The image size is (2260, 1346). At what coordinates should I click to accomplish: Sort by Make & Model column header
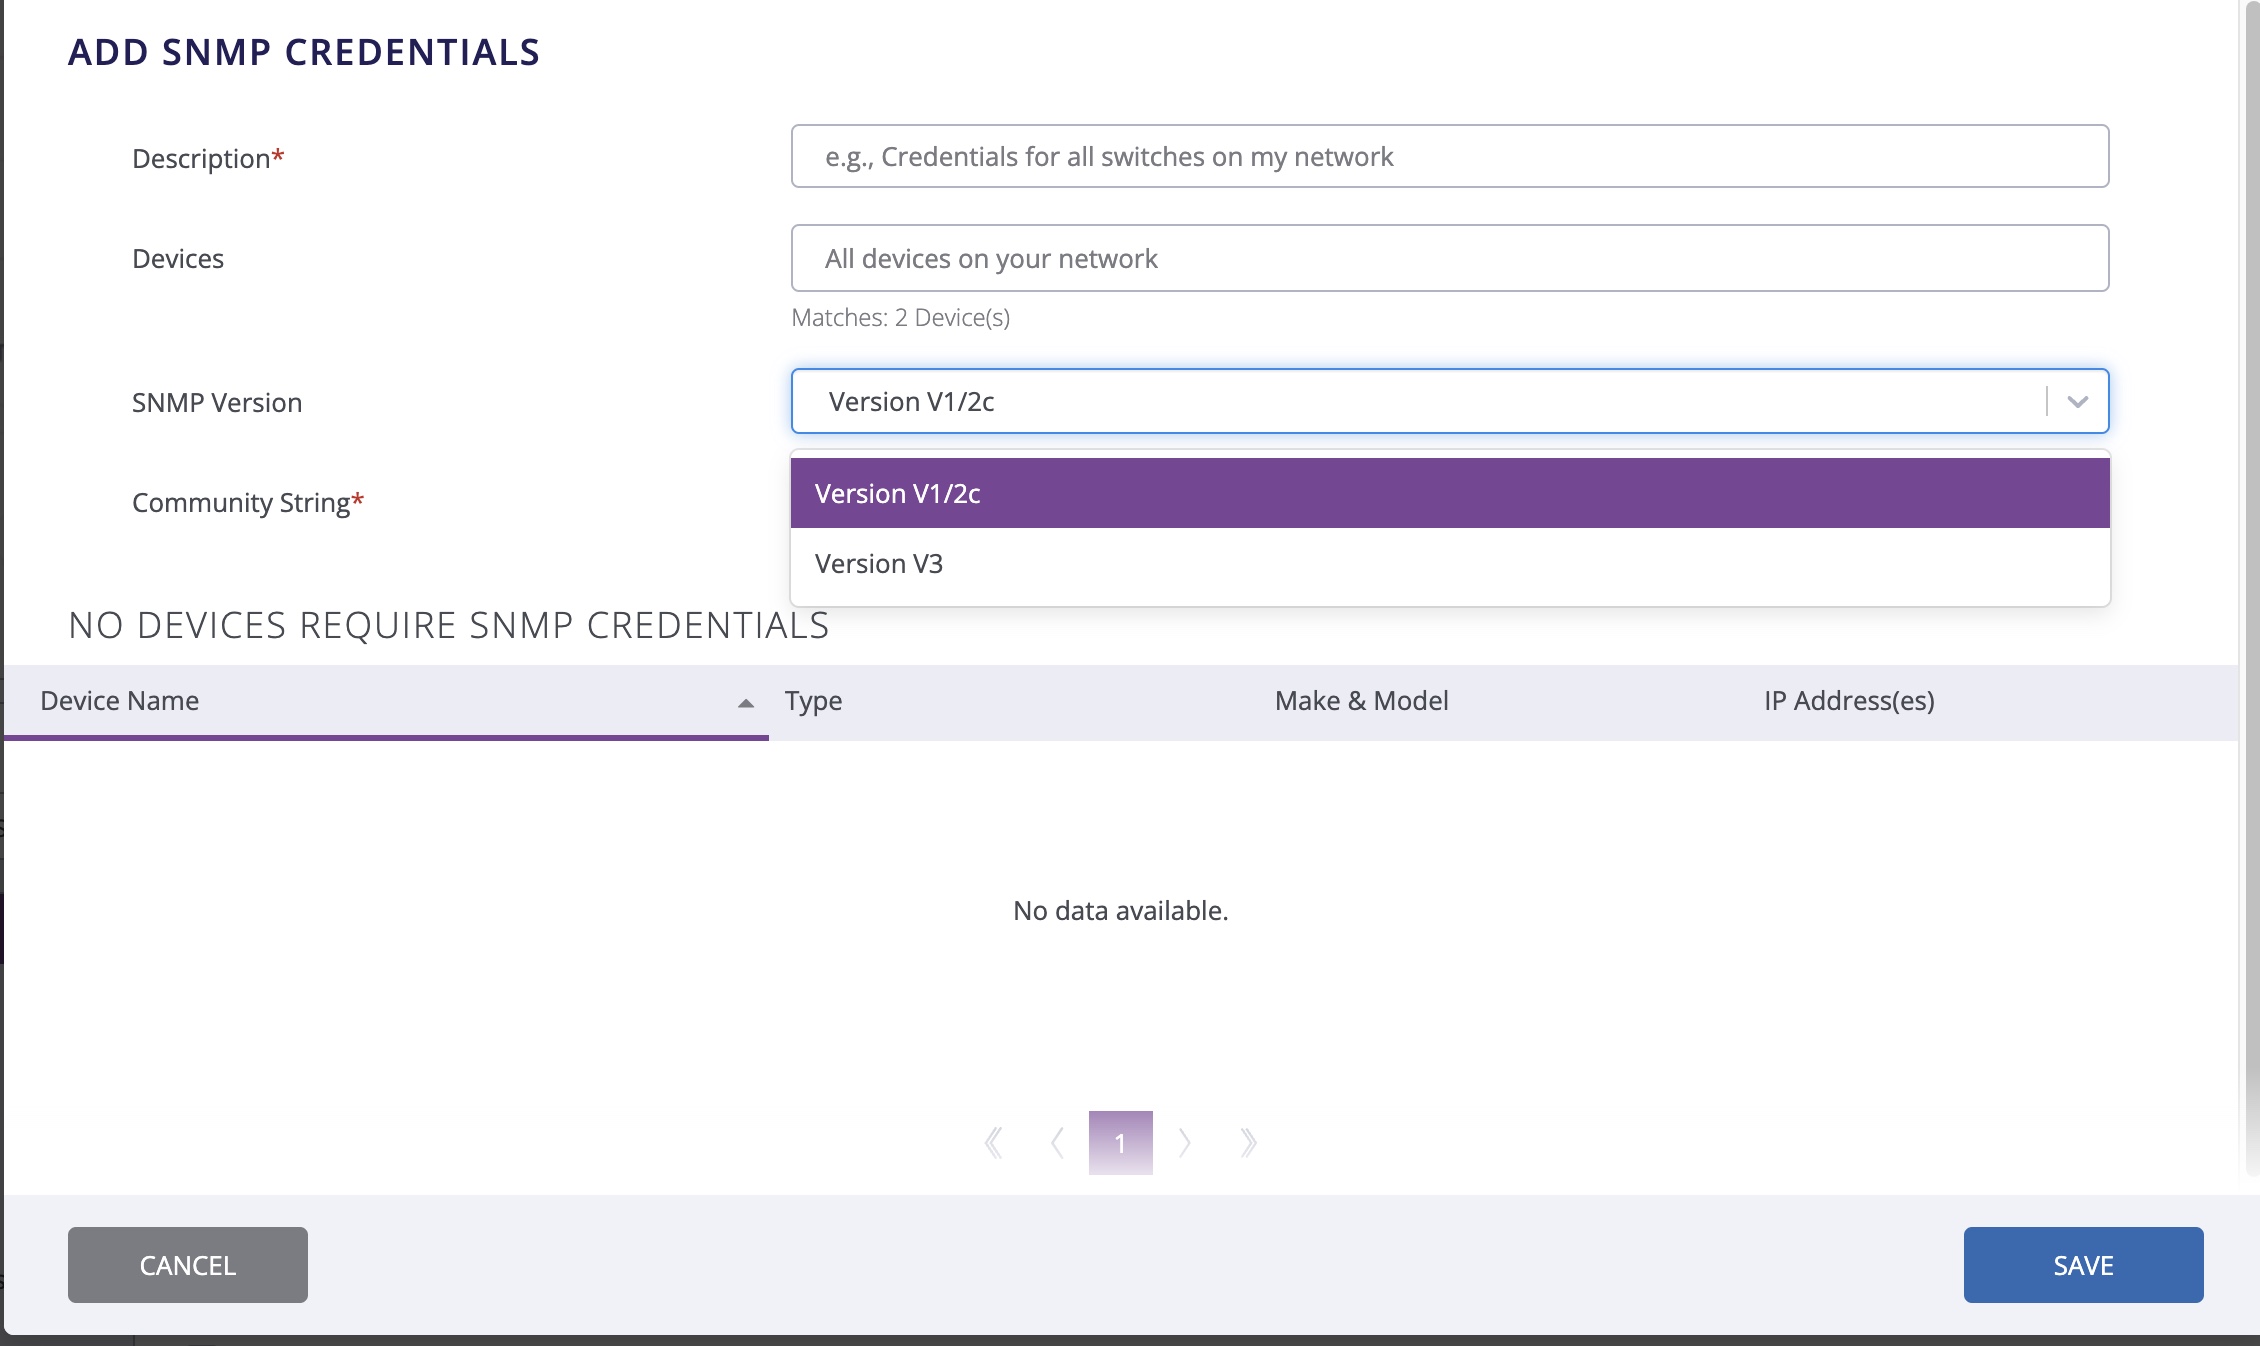(1361, 701)
